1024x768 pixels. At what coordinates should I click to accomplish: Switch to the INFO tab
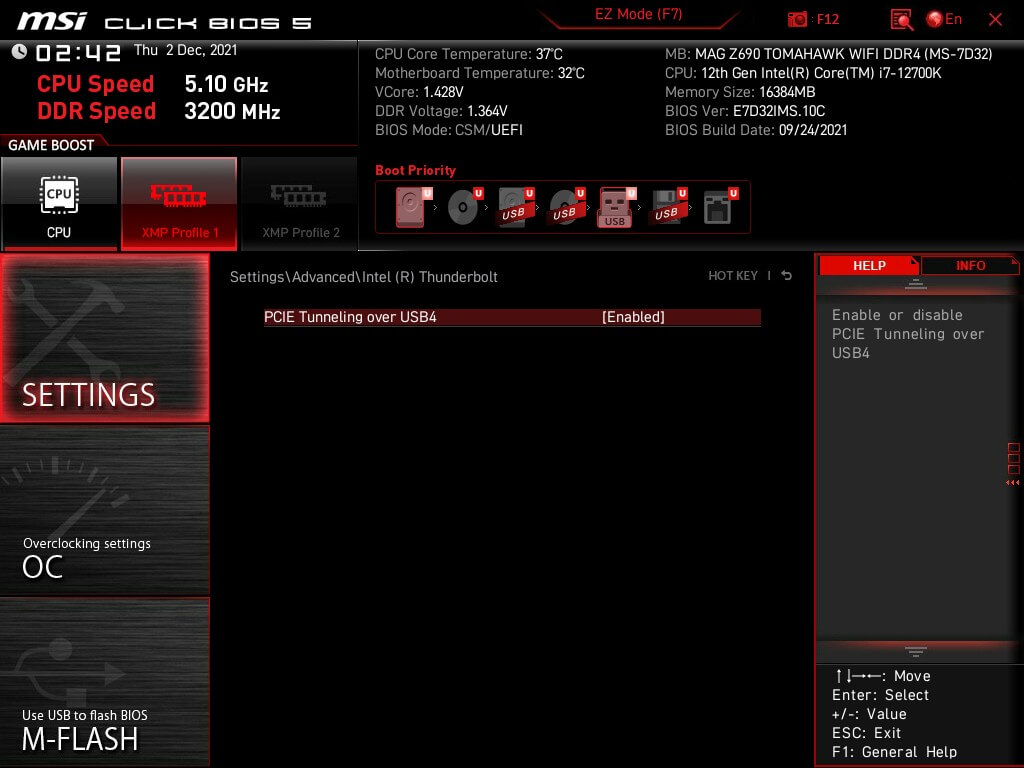point(969,266)
